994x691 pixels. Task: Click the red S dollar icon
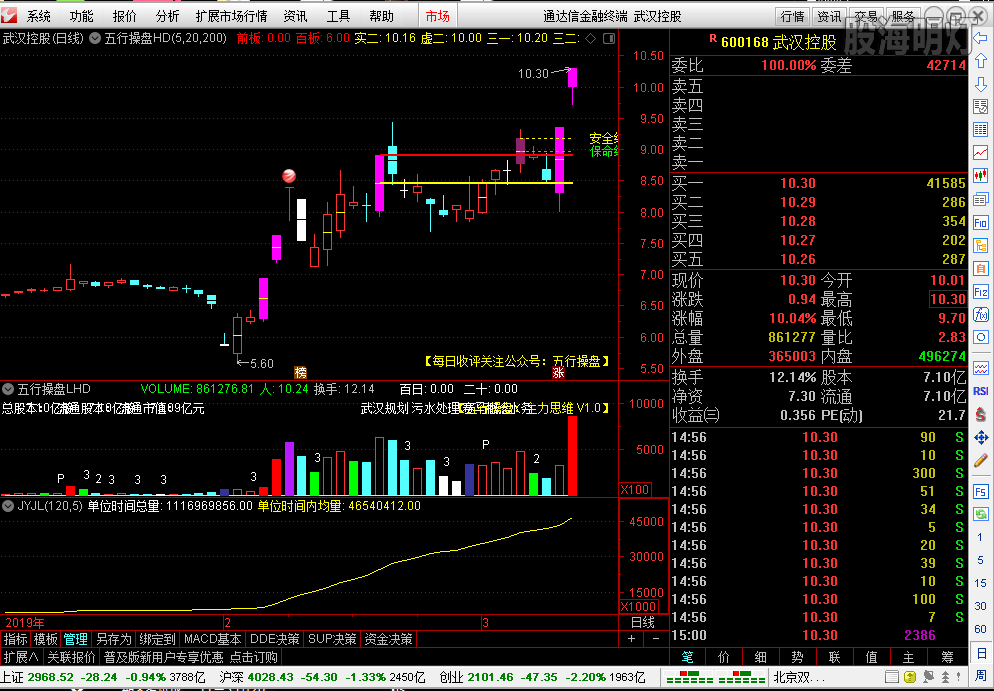click(x=981, y=415)
